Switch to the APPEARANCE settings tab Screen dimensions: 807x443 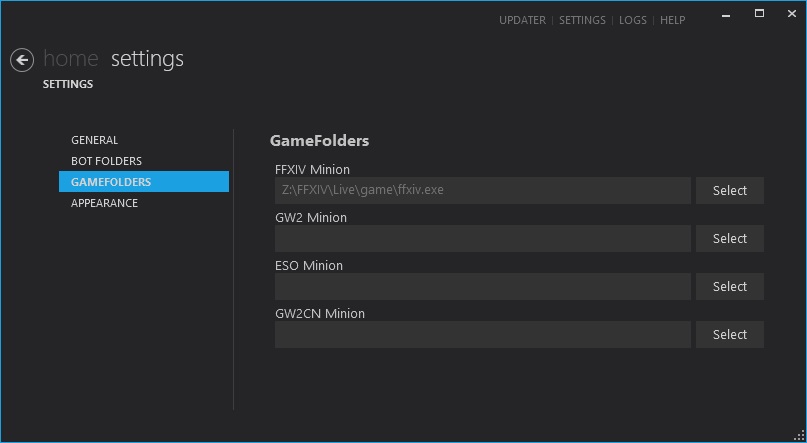tap(104, 203)
